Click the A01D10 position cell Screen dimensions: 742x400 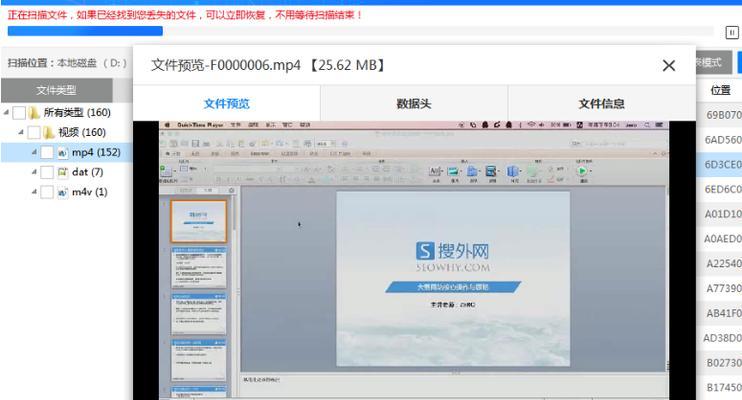pos(723,214)
